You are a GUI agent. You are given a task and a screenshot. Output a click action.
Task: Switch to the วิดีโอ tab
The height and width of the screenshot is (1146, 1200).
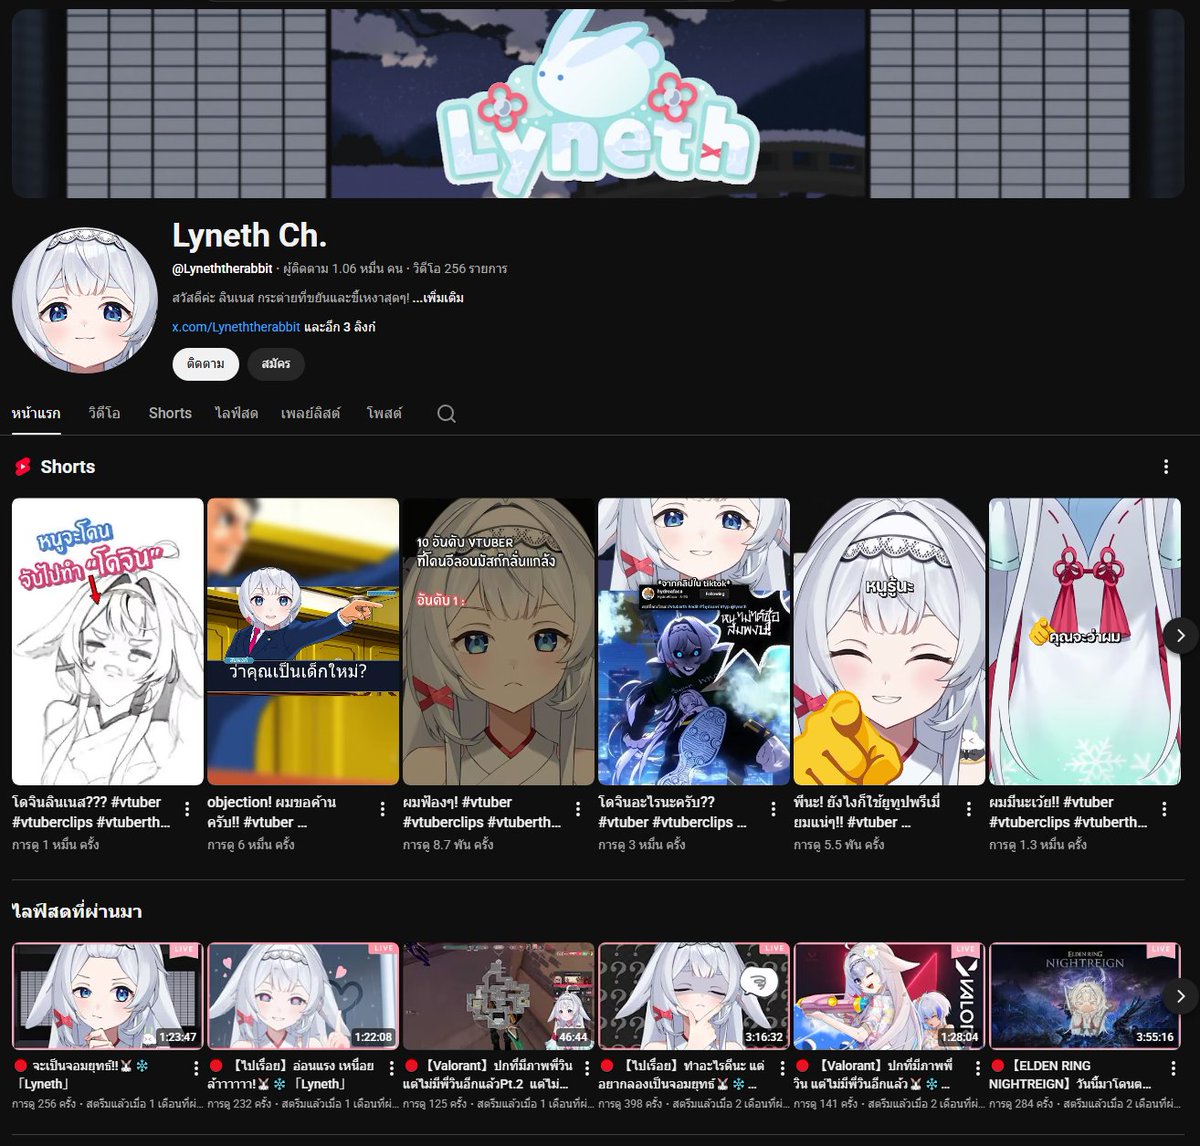point(104,413)
